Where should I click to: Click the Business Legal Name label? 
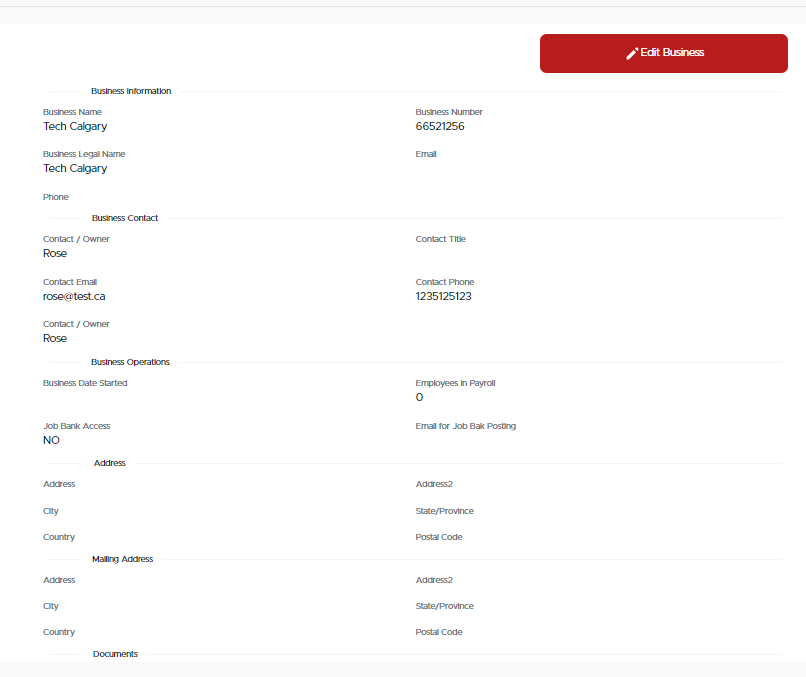(84, 154)
